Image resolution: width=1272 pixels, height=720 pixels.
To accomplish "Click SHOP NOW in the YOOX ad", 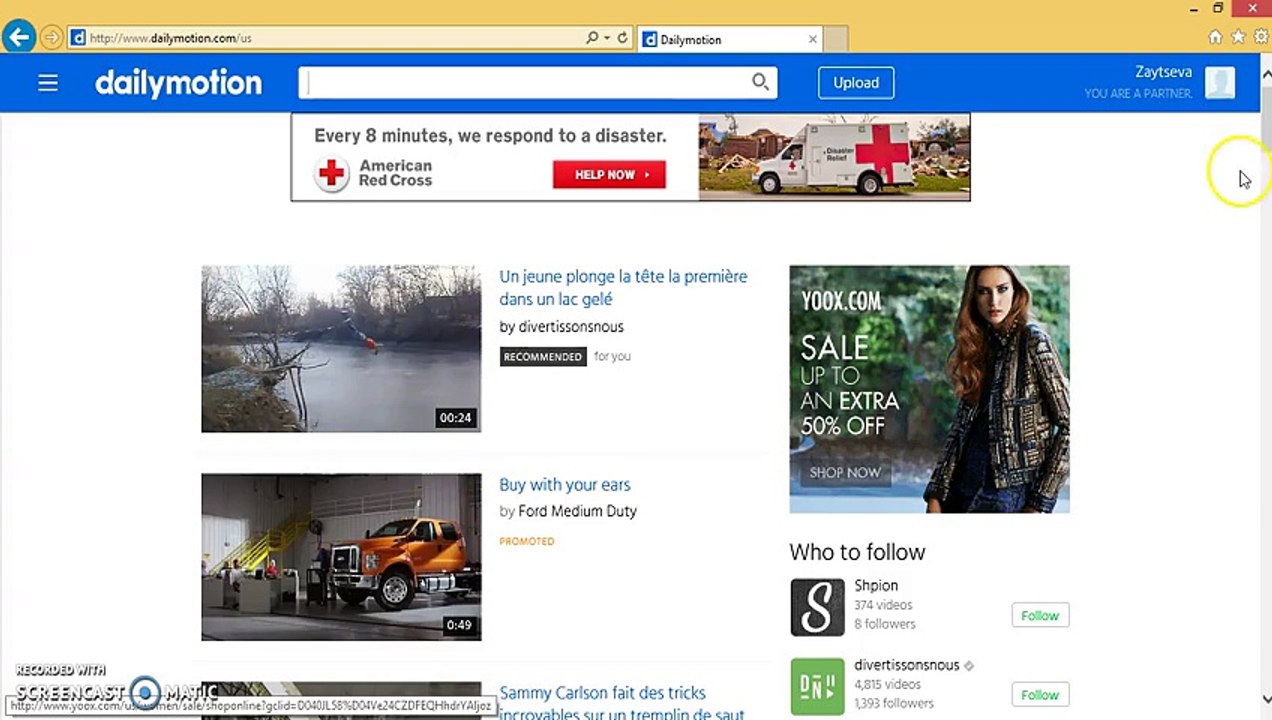I will pos(845,473).
